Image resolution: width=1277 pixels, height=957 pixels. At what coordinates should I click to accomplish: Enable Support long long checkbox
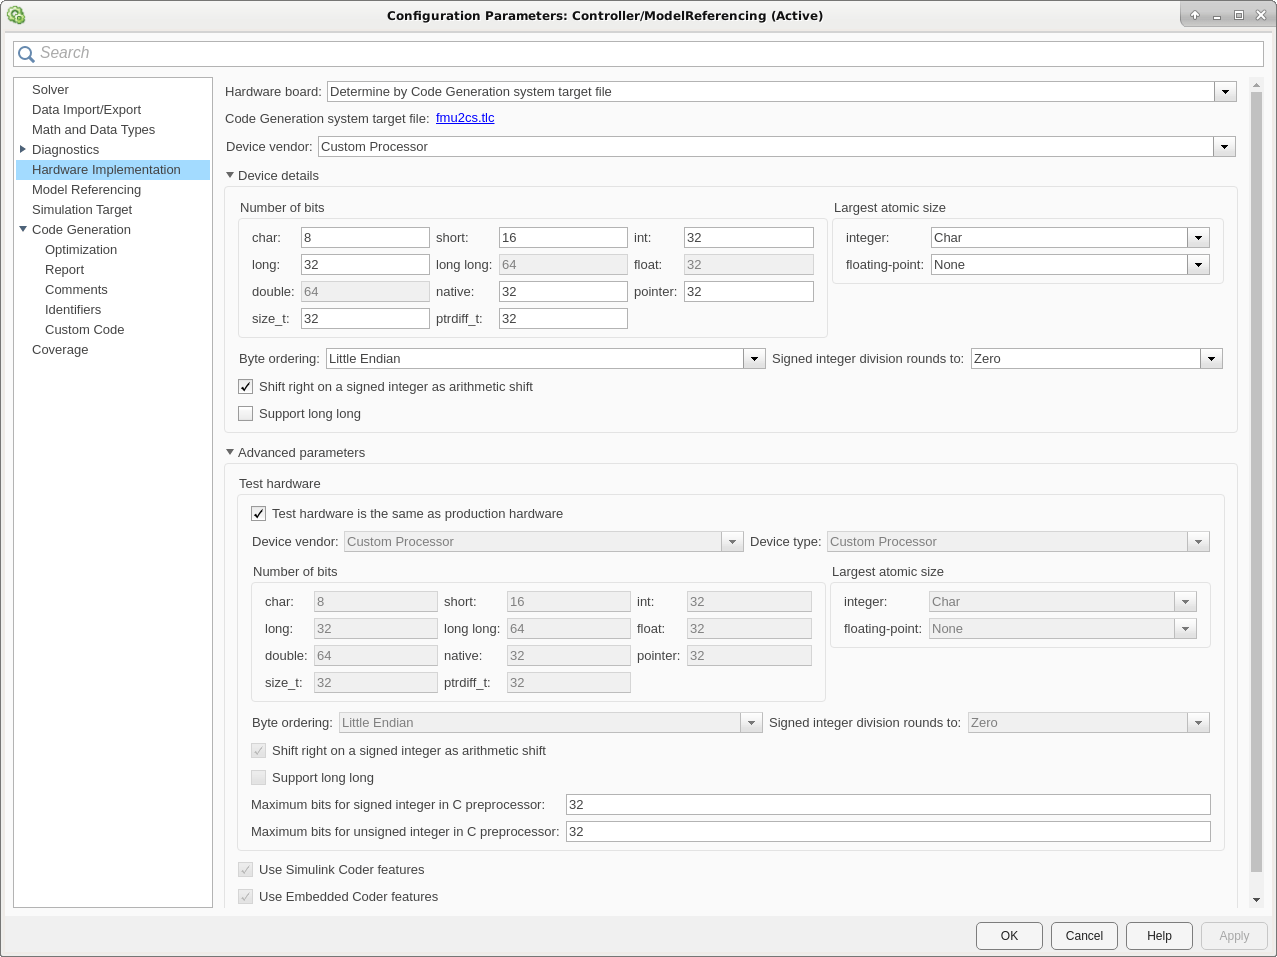point(246,413)
